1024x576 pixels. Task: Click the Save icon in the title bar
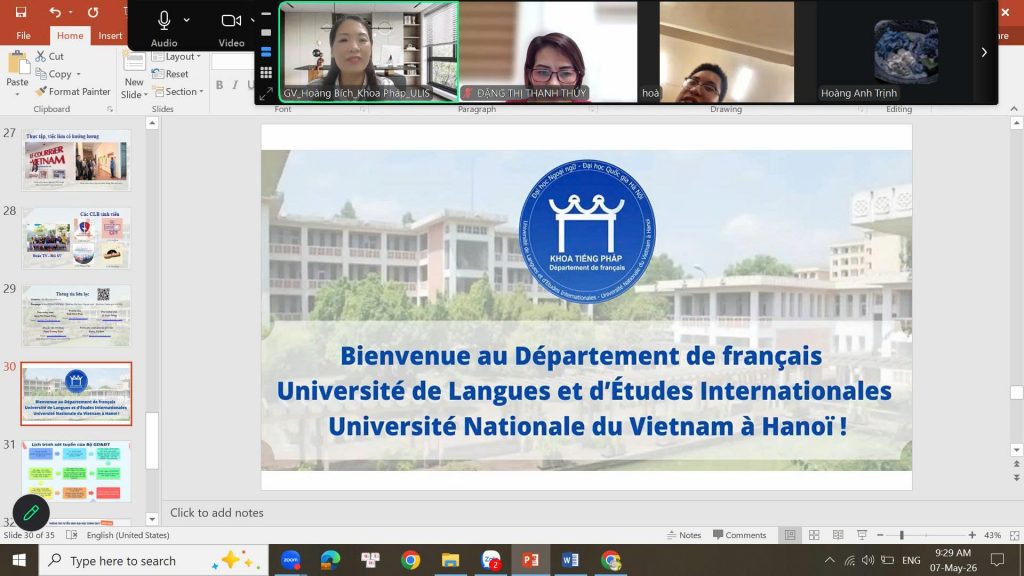[21, 12]
